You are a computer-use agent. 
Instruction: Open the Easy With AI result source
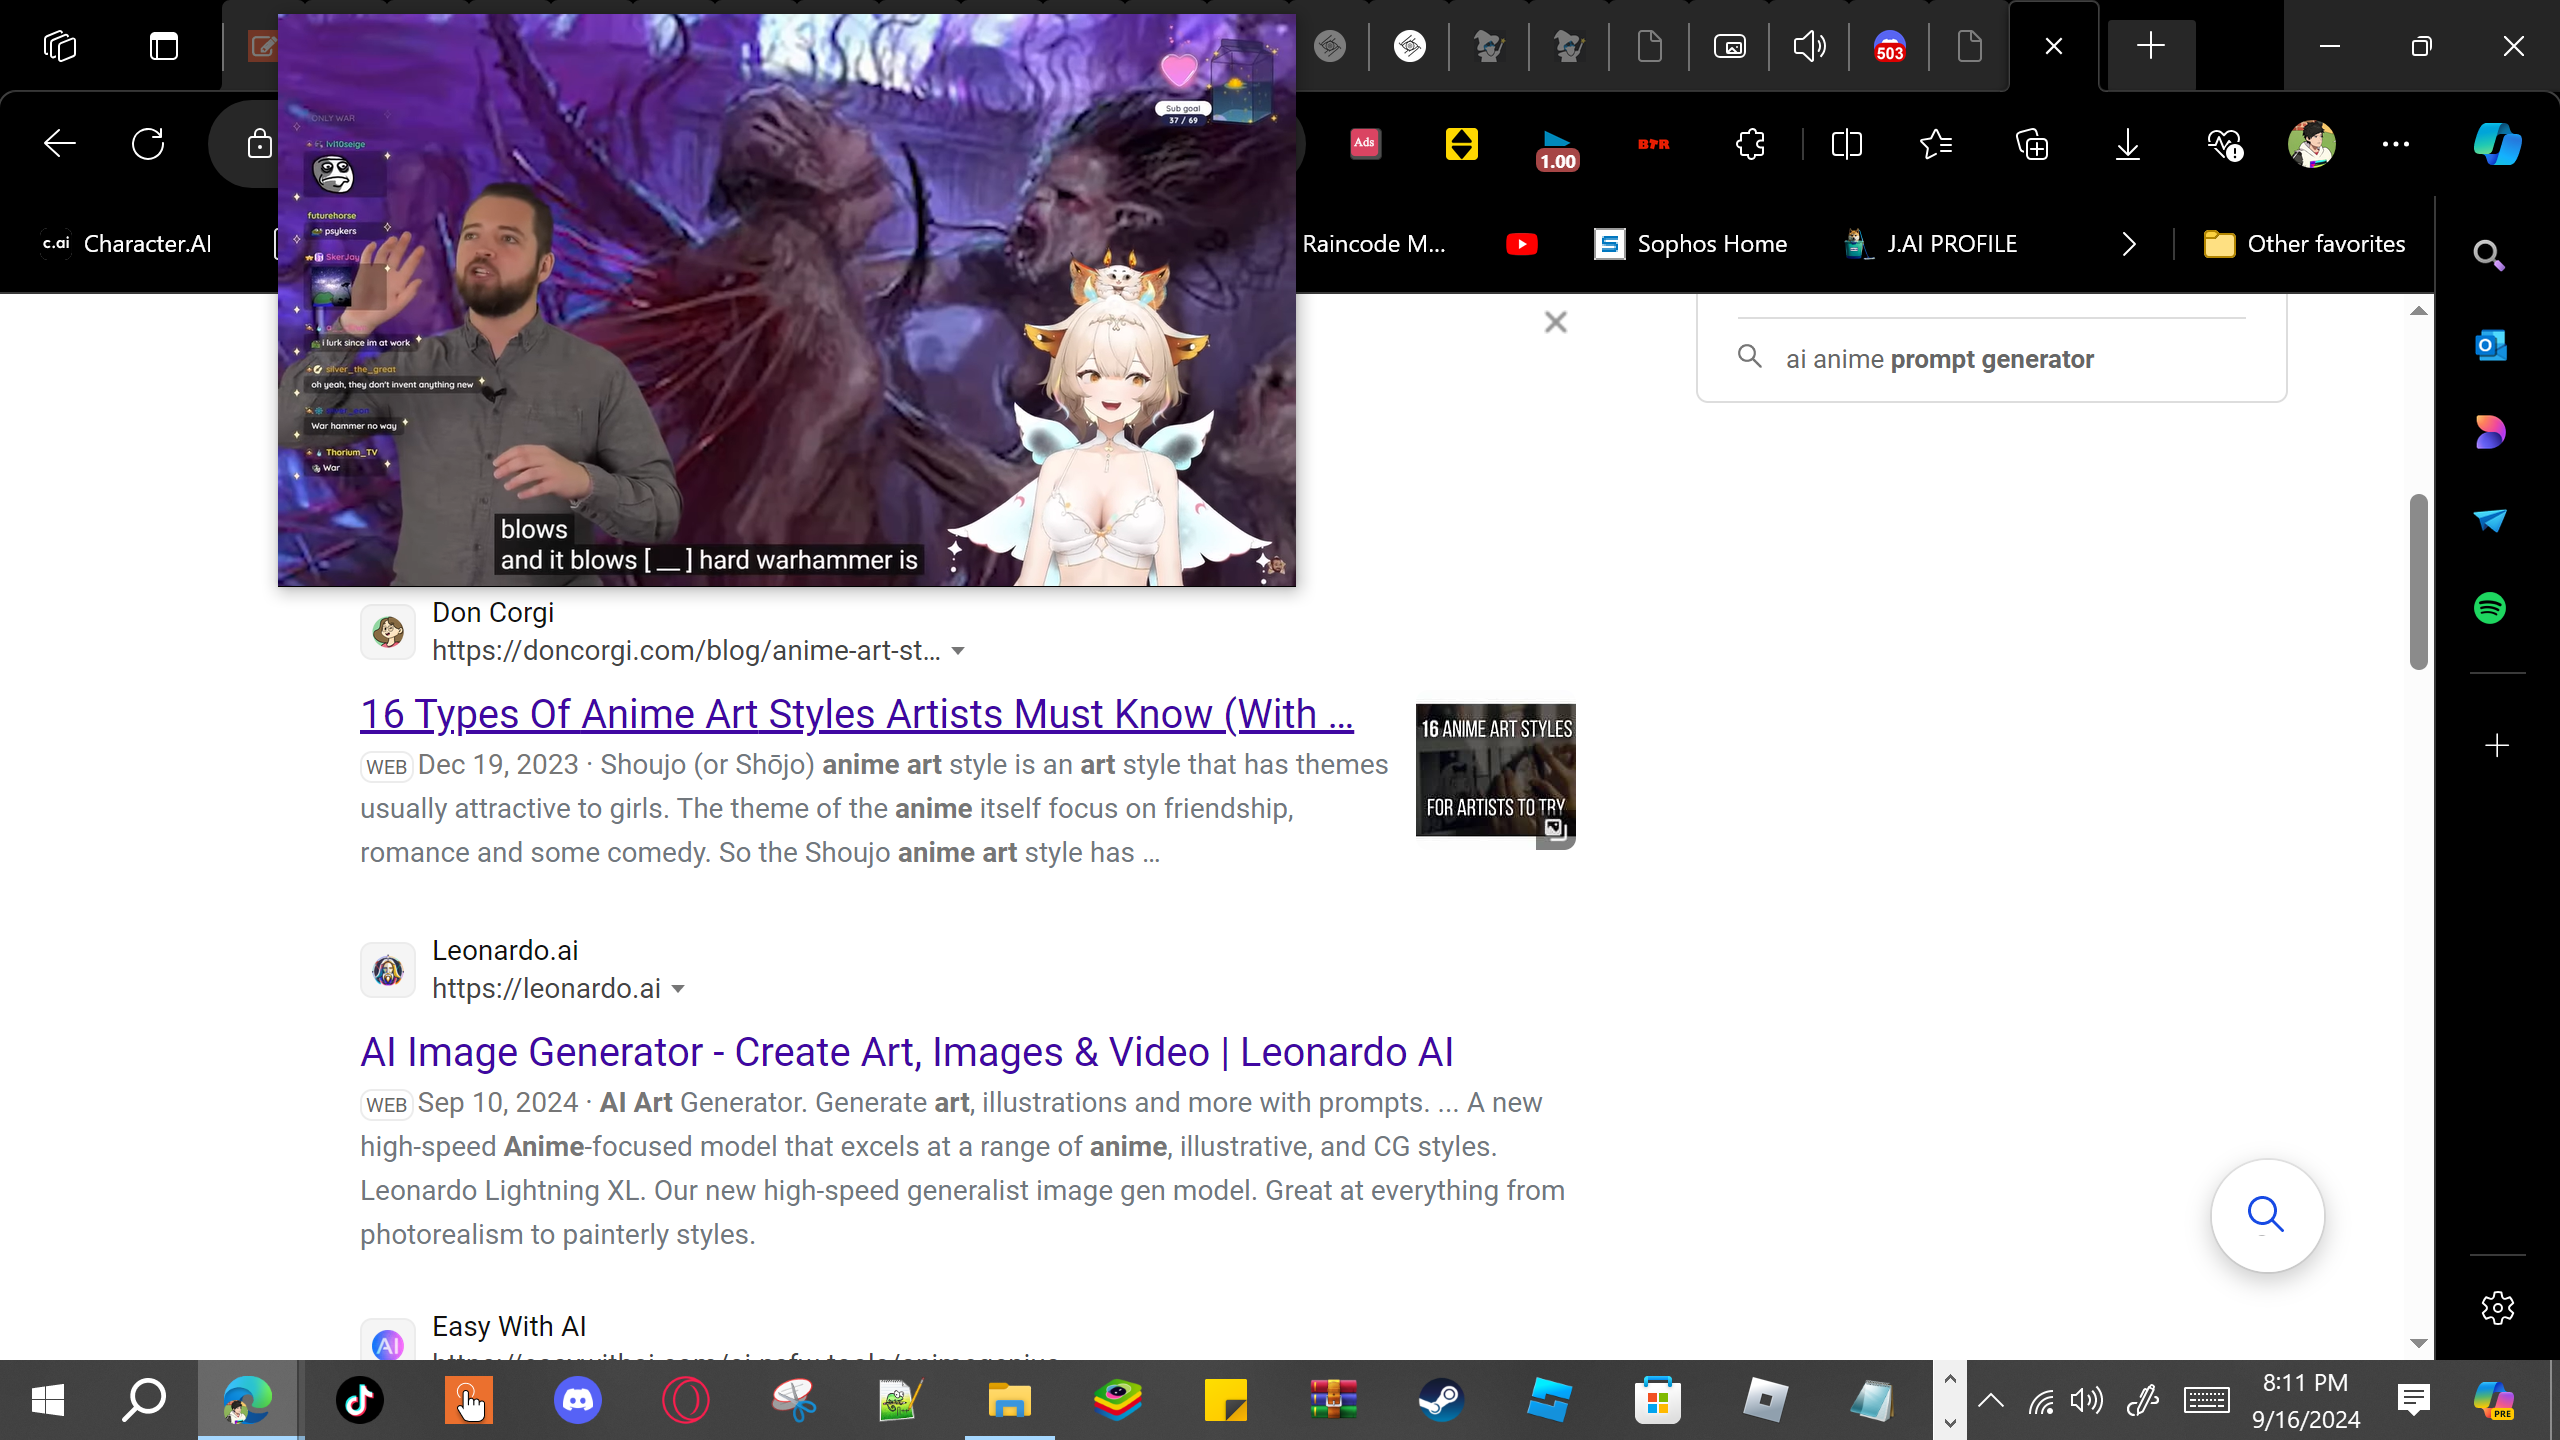pyautogui.click(x=509, y=1326)
